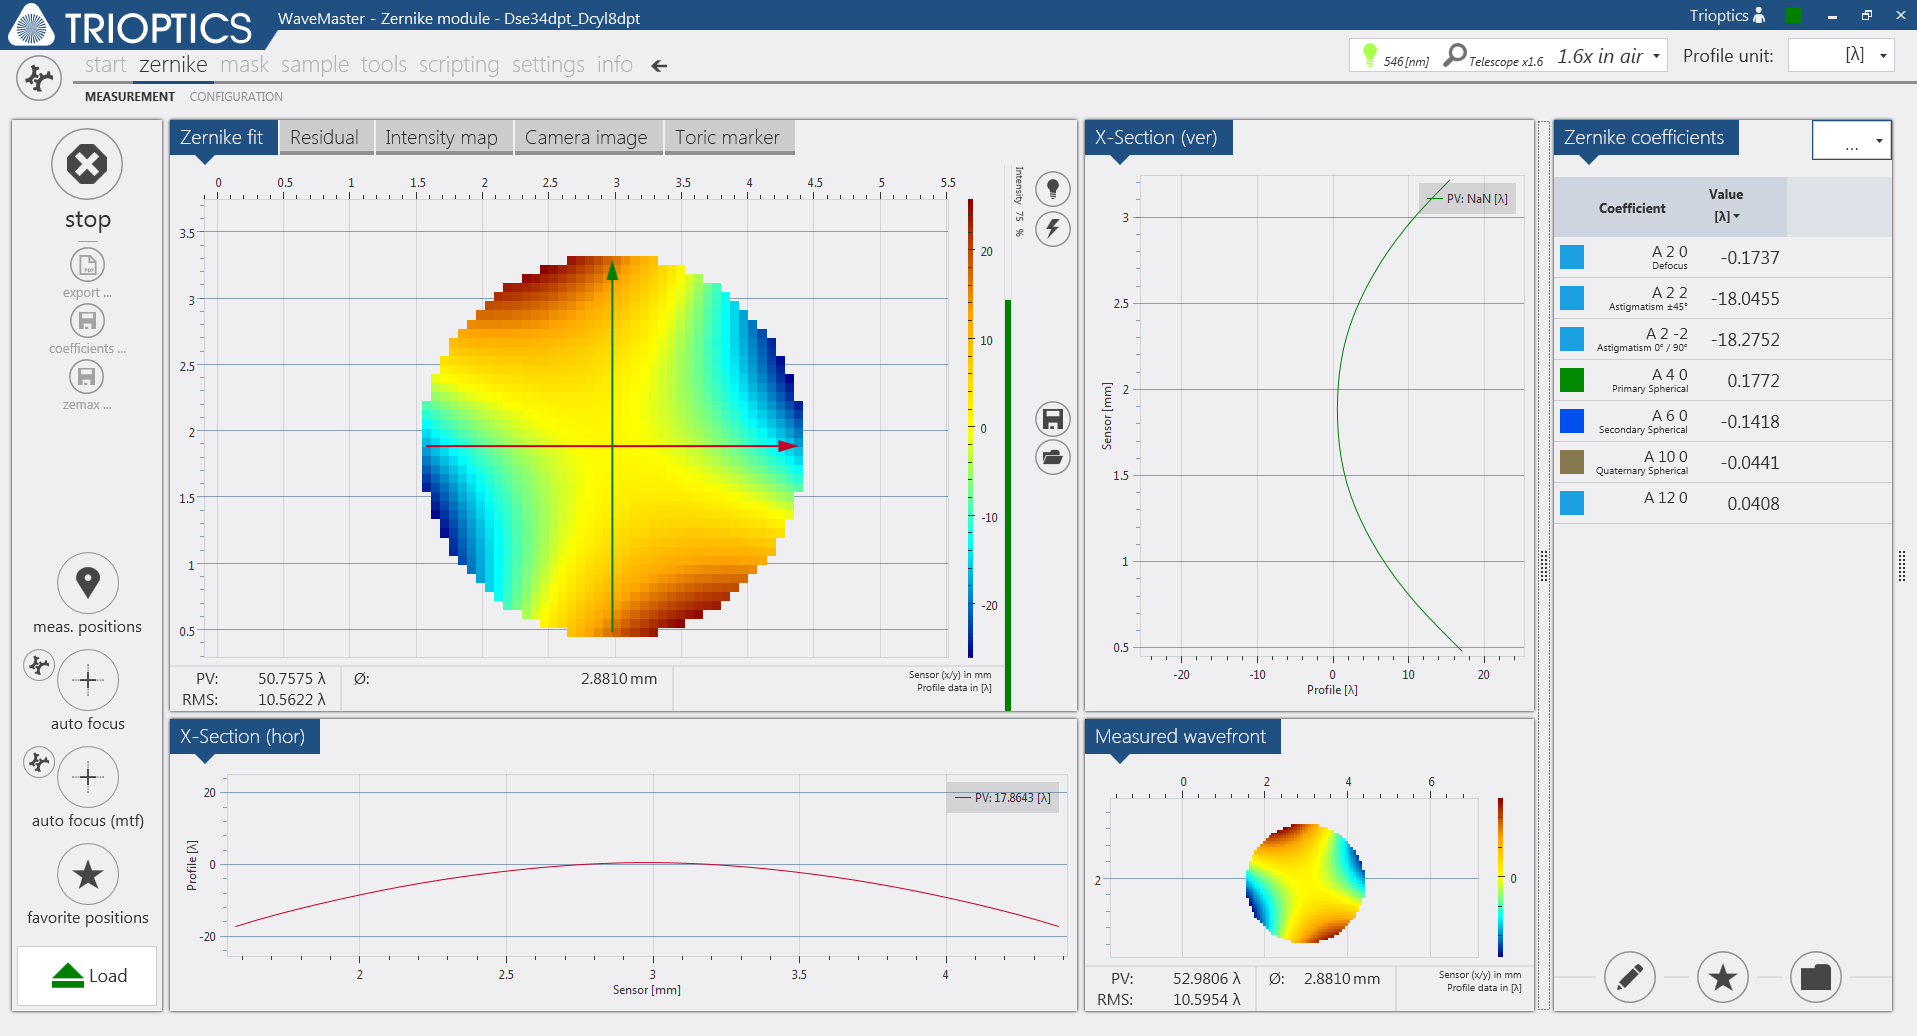The height and width of the screenshot is (1036, 1917).
Task: Click the save coefficients icon
Action: 87,321
